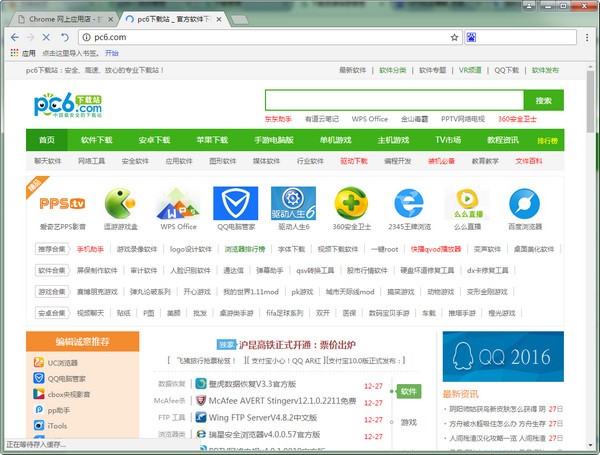Open Chrome's three-dot menu

(587, 37)
